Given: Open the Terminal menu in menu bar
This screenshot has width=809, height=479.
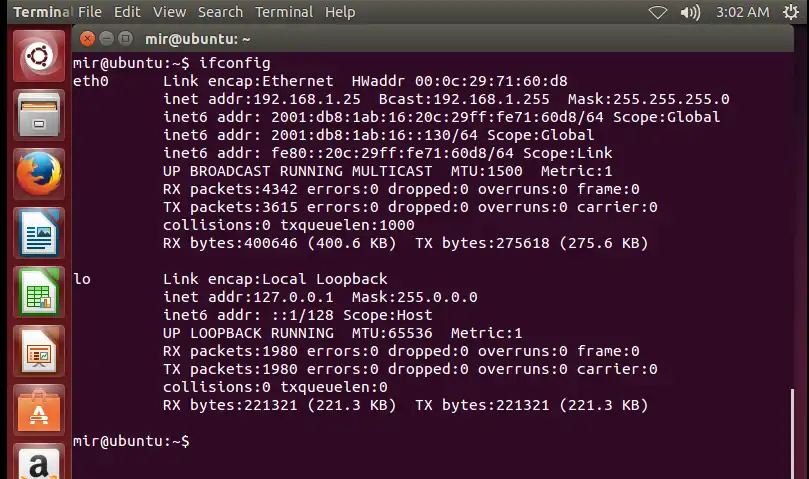Looking at the screenshot, I should click(x=284, y=12).
